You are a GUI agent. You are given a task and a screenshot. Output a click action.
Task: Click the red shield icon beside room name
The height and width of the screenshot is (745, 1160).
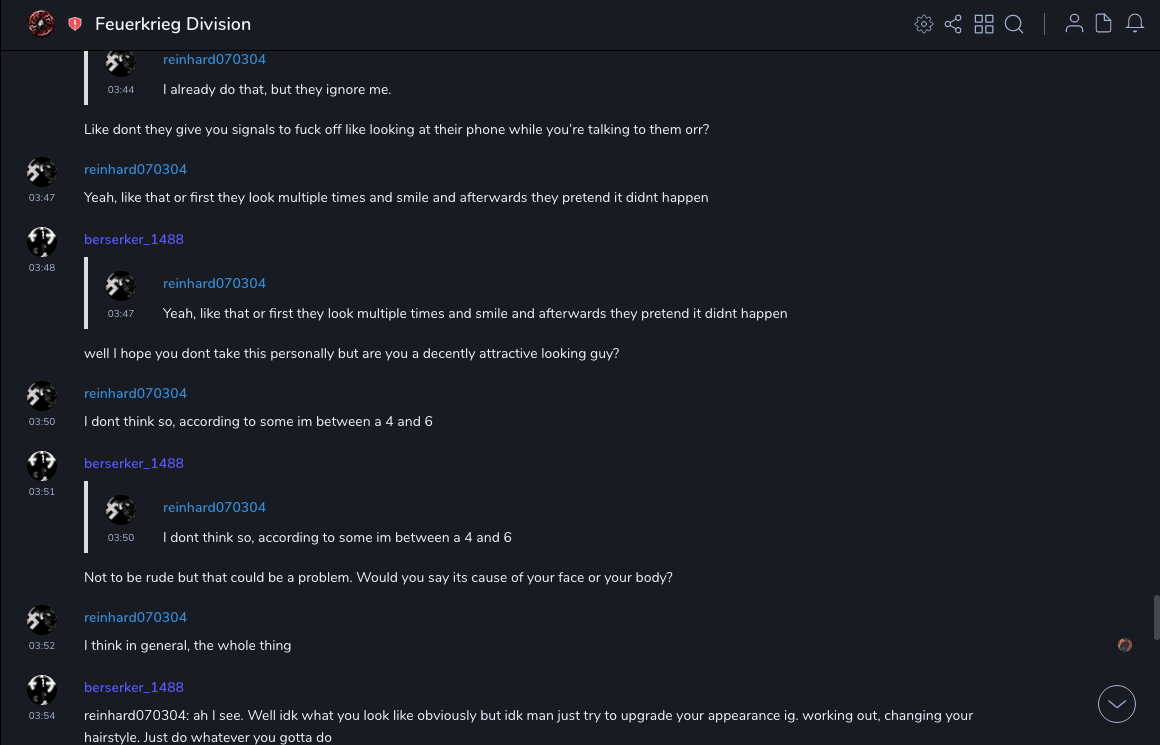pos(75,24)
